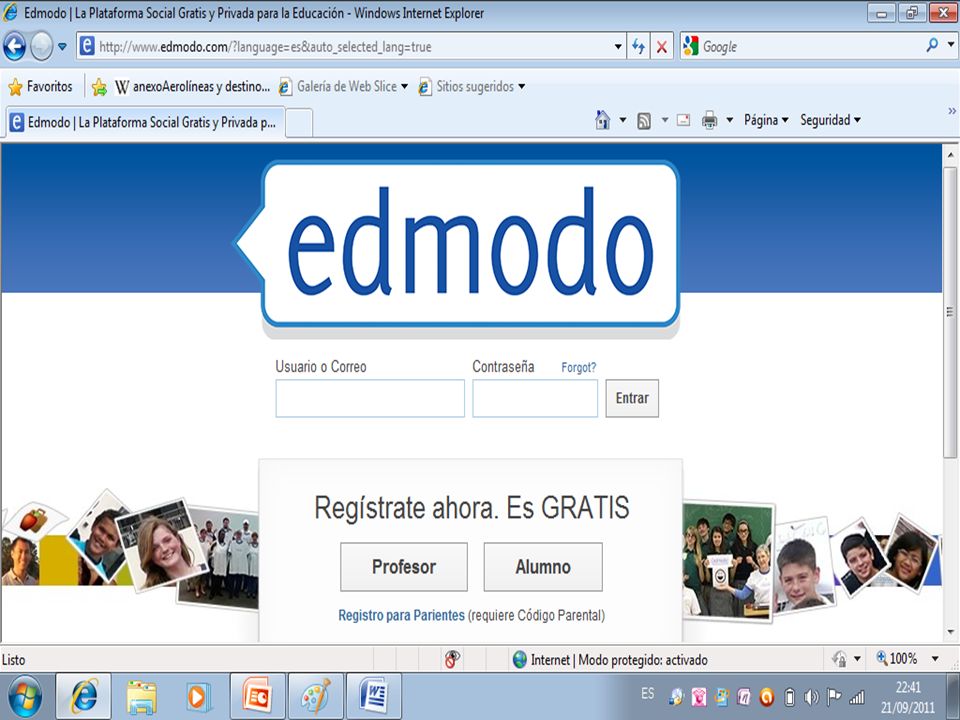Click the scrollbar down arrow
Image resolution: width=960 pixels, height=720 pixels.
click(x=950, y=631)
